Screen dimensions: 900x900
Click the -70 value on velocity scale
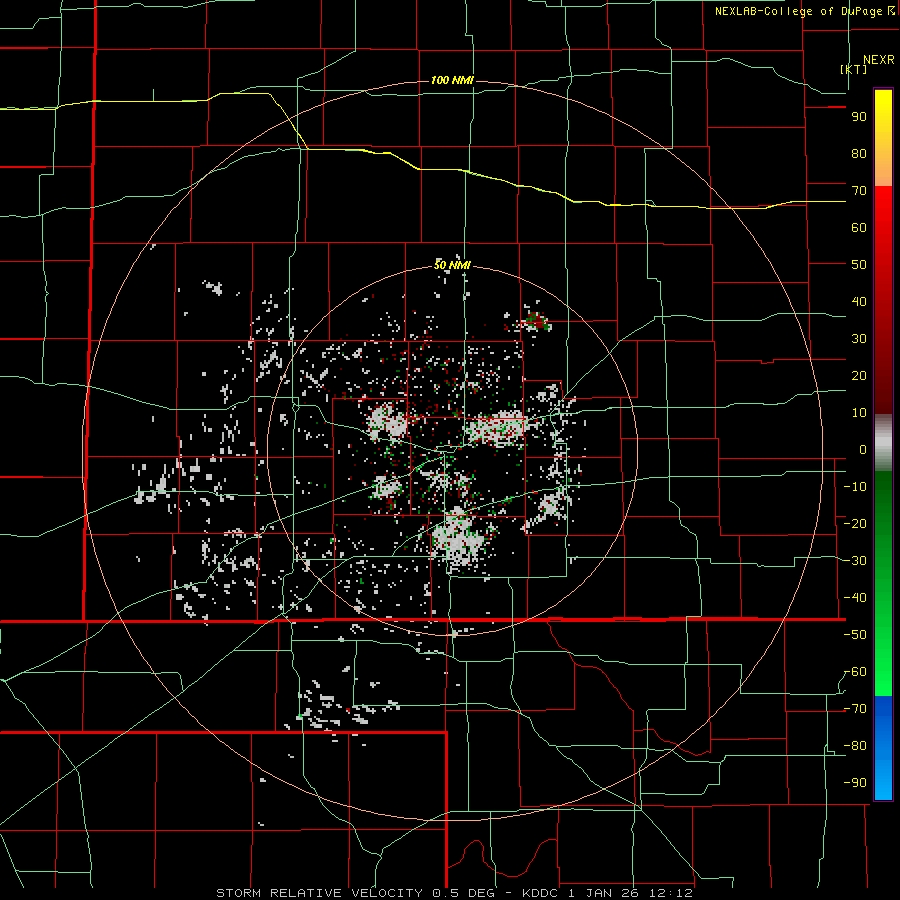(855, 709)
